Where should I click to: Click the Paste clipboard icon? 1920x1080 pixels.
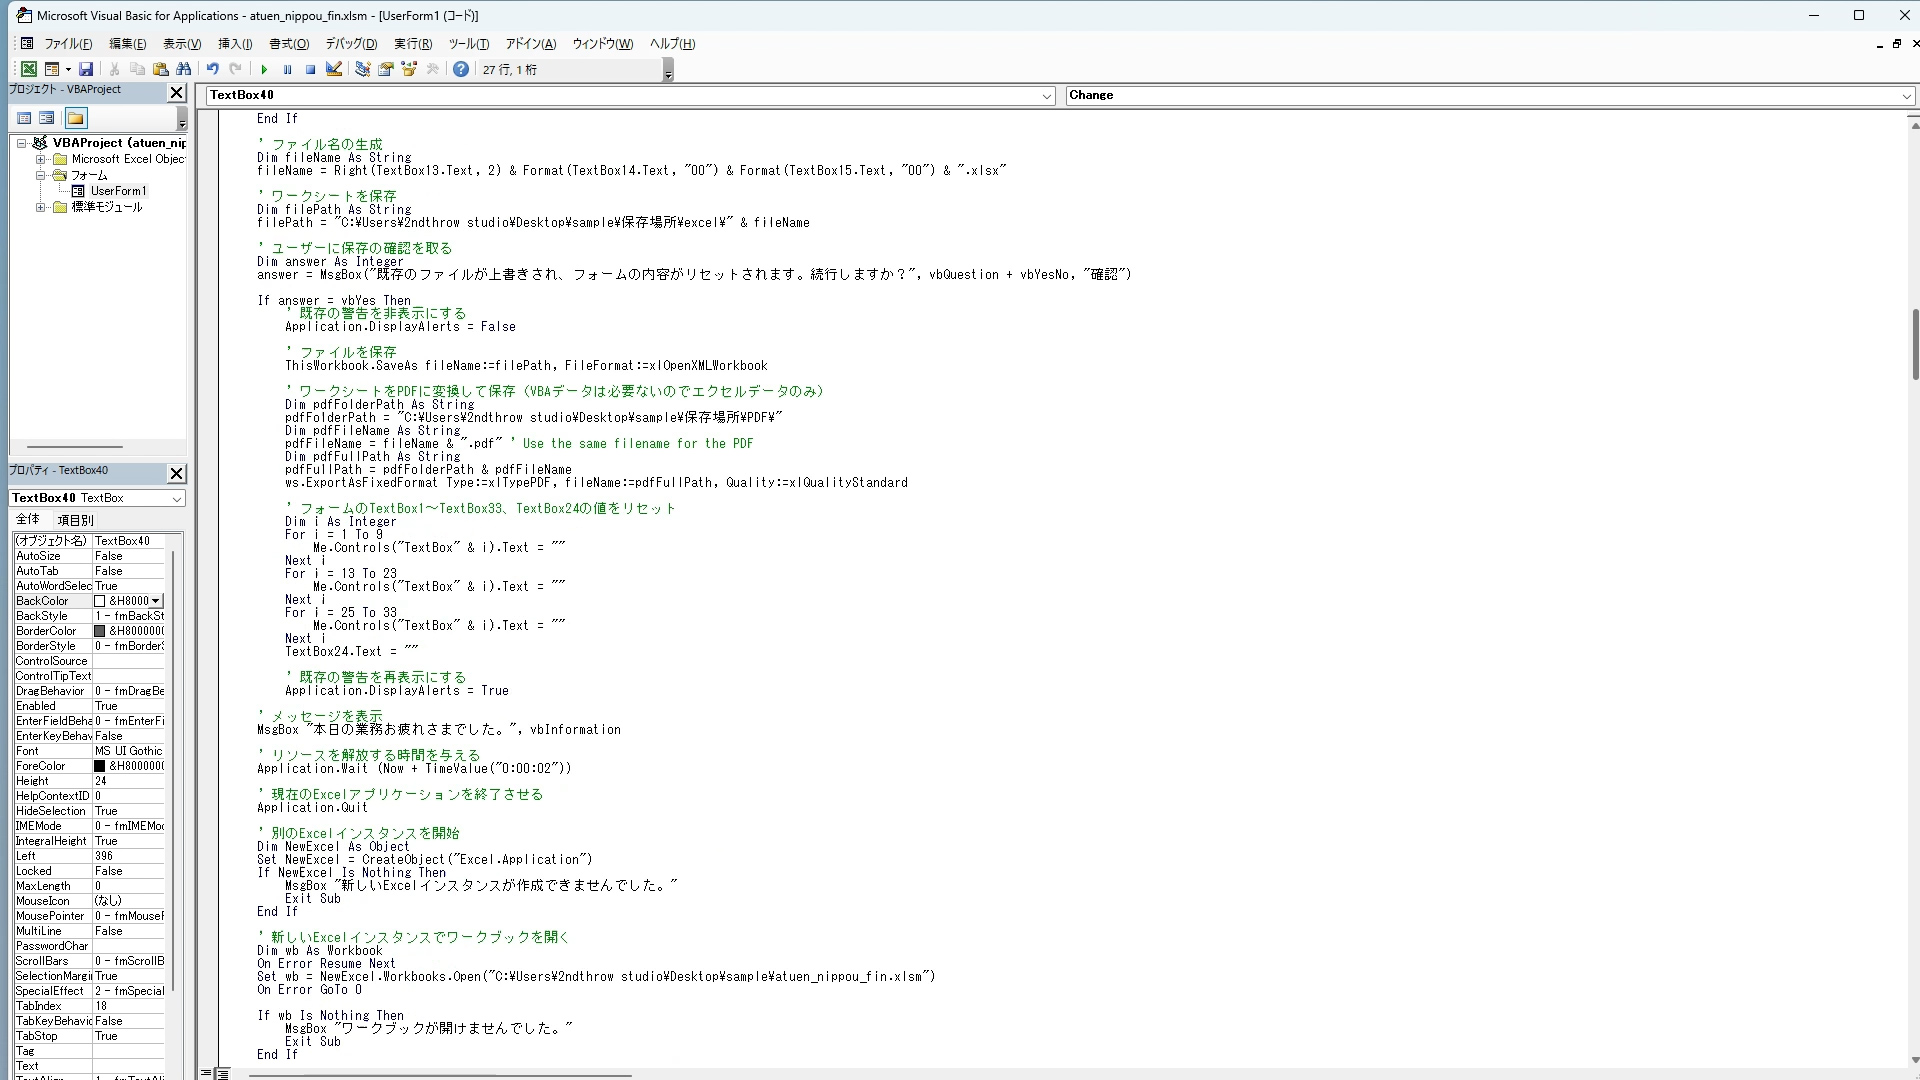160,69
